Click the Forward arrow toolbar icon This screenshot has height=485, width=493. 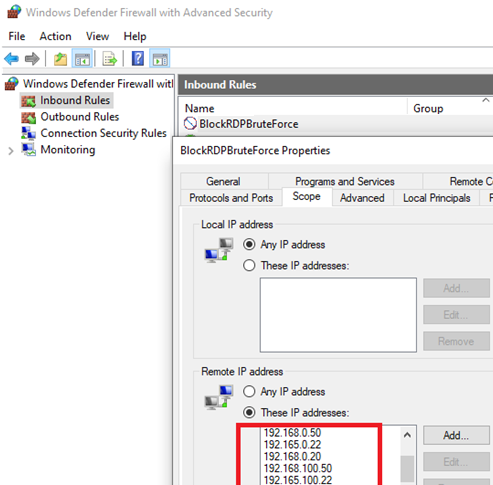coord(32,59)
